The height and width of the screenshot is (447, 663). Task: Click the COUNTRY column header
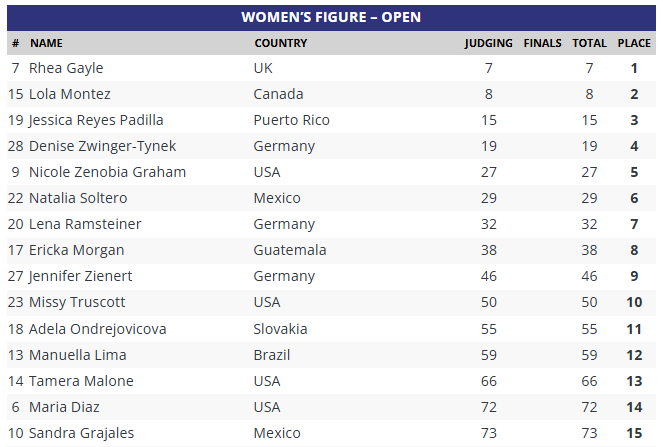(280, 43)
